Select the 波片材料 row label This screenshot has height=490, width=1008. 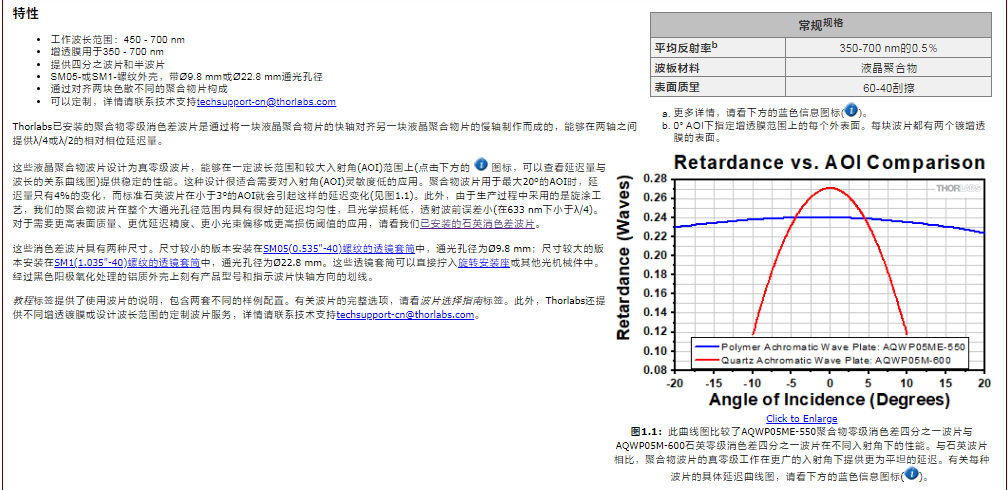(x=676, y=68)
